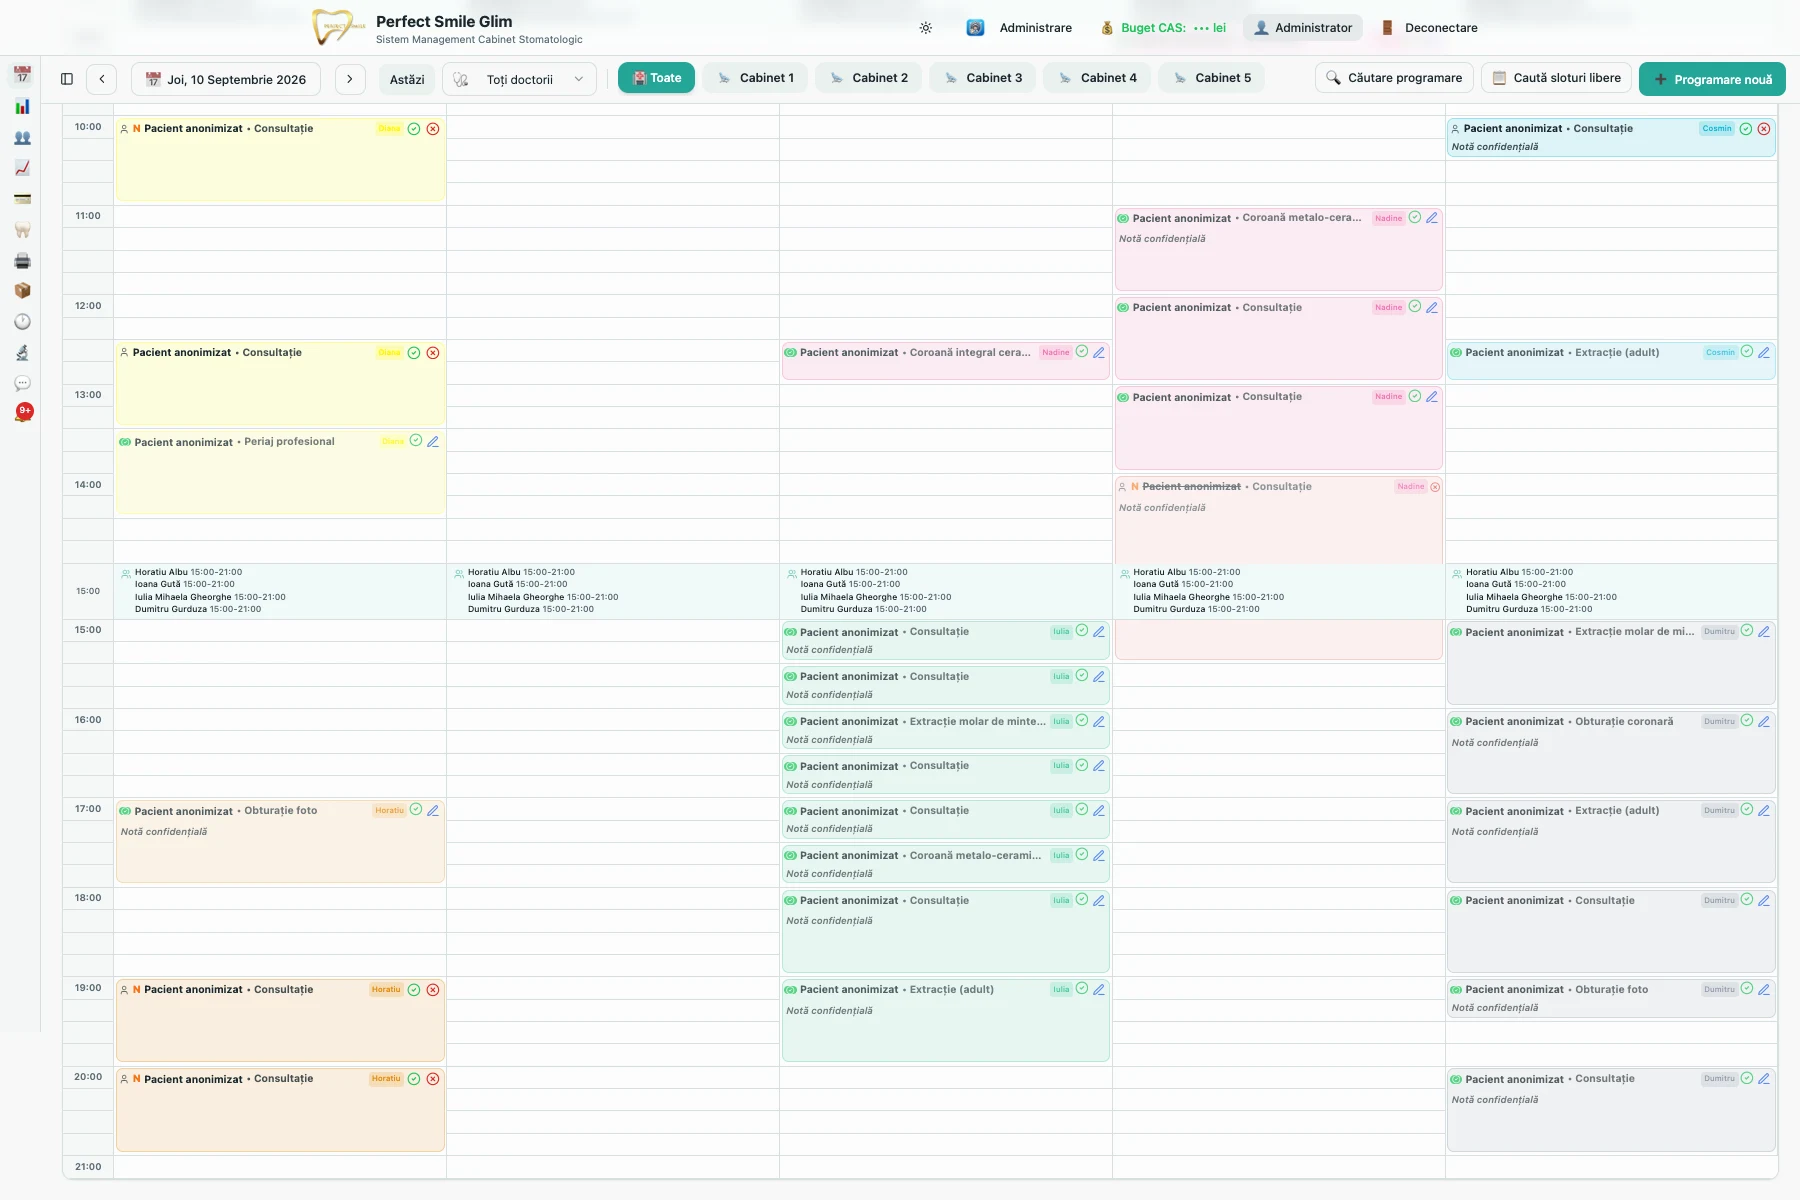Open the red line graph reports icon

tap(22, 168)
